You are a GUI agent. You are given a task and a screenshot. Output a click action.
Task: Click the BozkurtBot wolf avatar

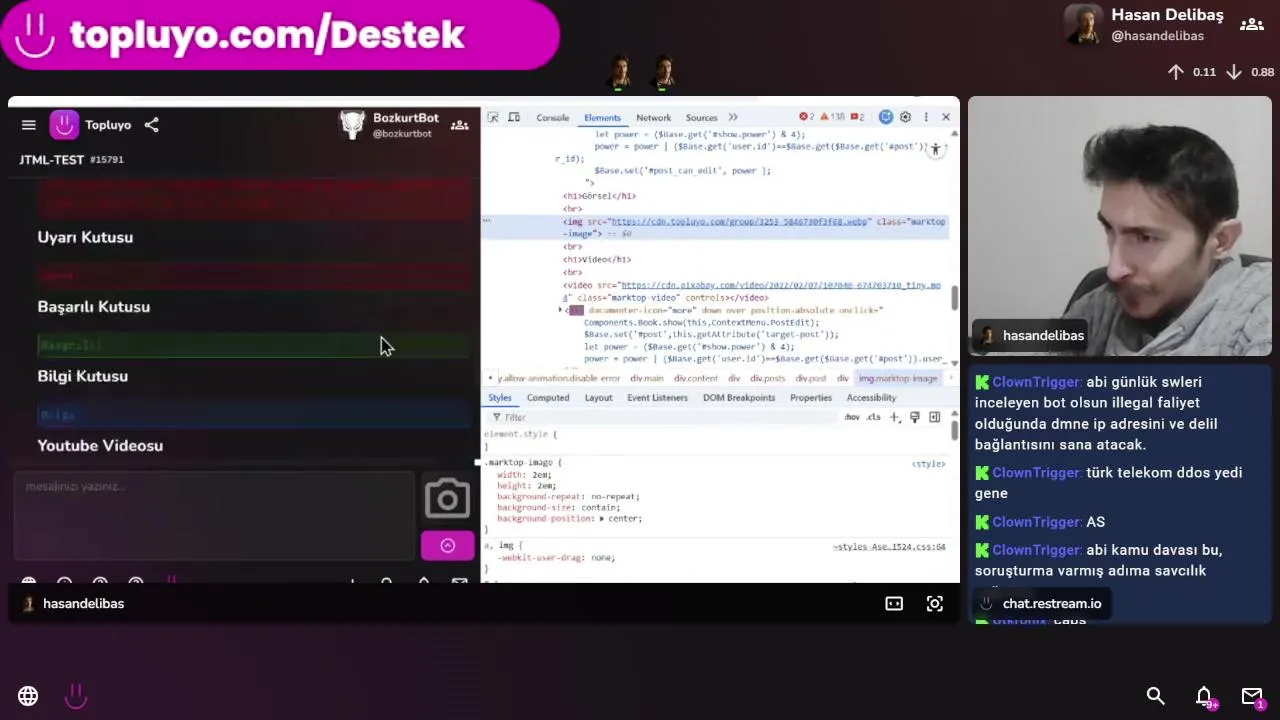click(x=352, y=125)
